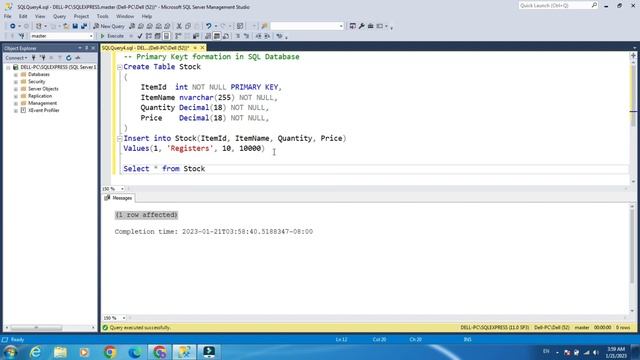
Task: Collapse the DELL-PC\SQLEXPRESS server node
Action: 8,67
